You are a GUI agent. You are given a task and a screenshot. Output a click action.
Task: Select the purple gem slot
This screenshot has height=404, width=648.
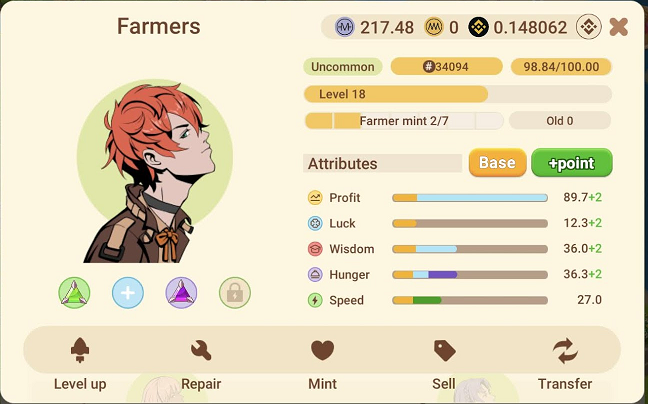[181, 293]
